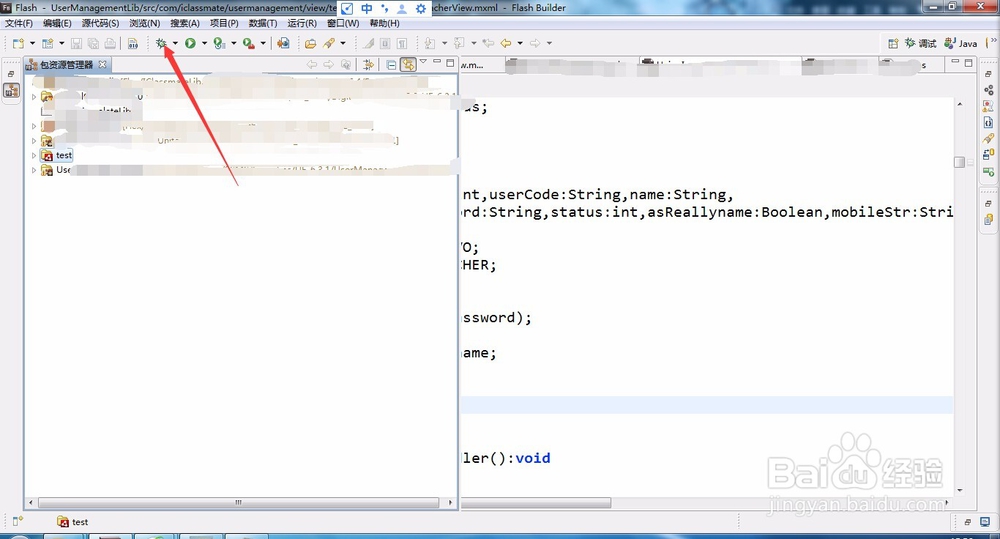
Task: Open the Run configurations dropdown arrow
Action: pyautogui.click(x=204, y=43)
